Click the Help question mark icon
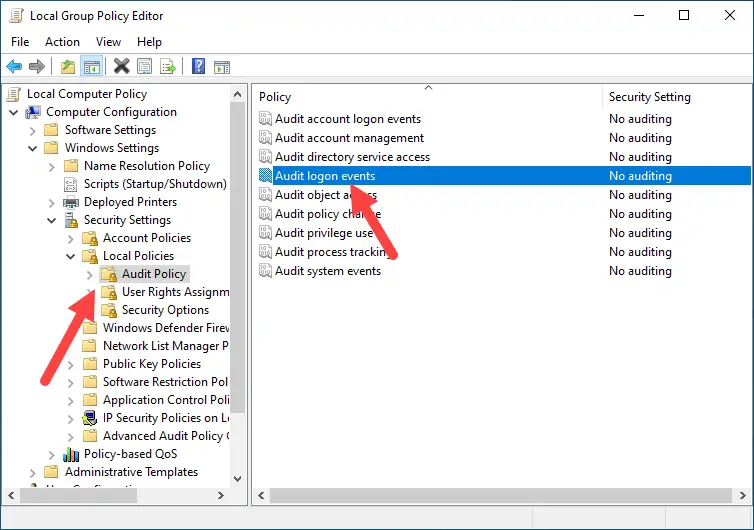This screenshot has width=754, height=530. pyautogui.click(x=199, y=66)
